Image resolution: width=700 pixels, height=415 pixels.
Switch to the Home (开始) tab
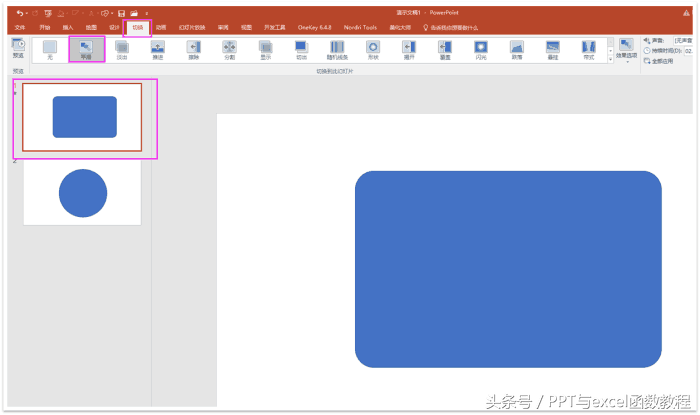click(45, 28)
